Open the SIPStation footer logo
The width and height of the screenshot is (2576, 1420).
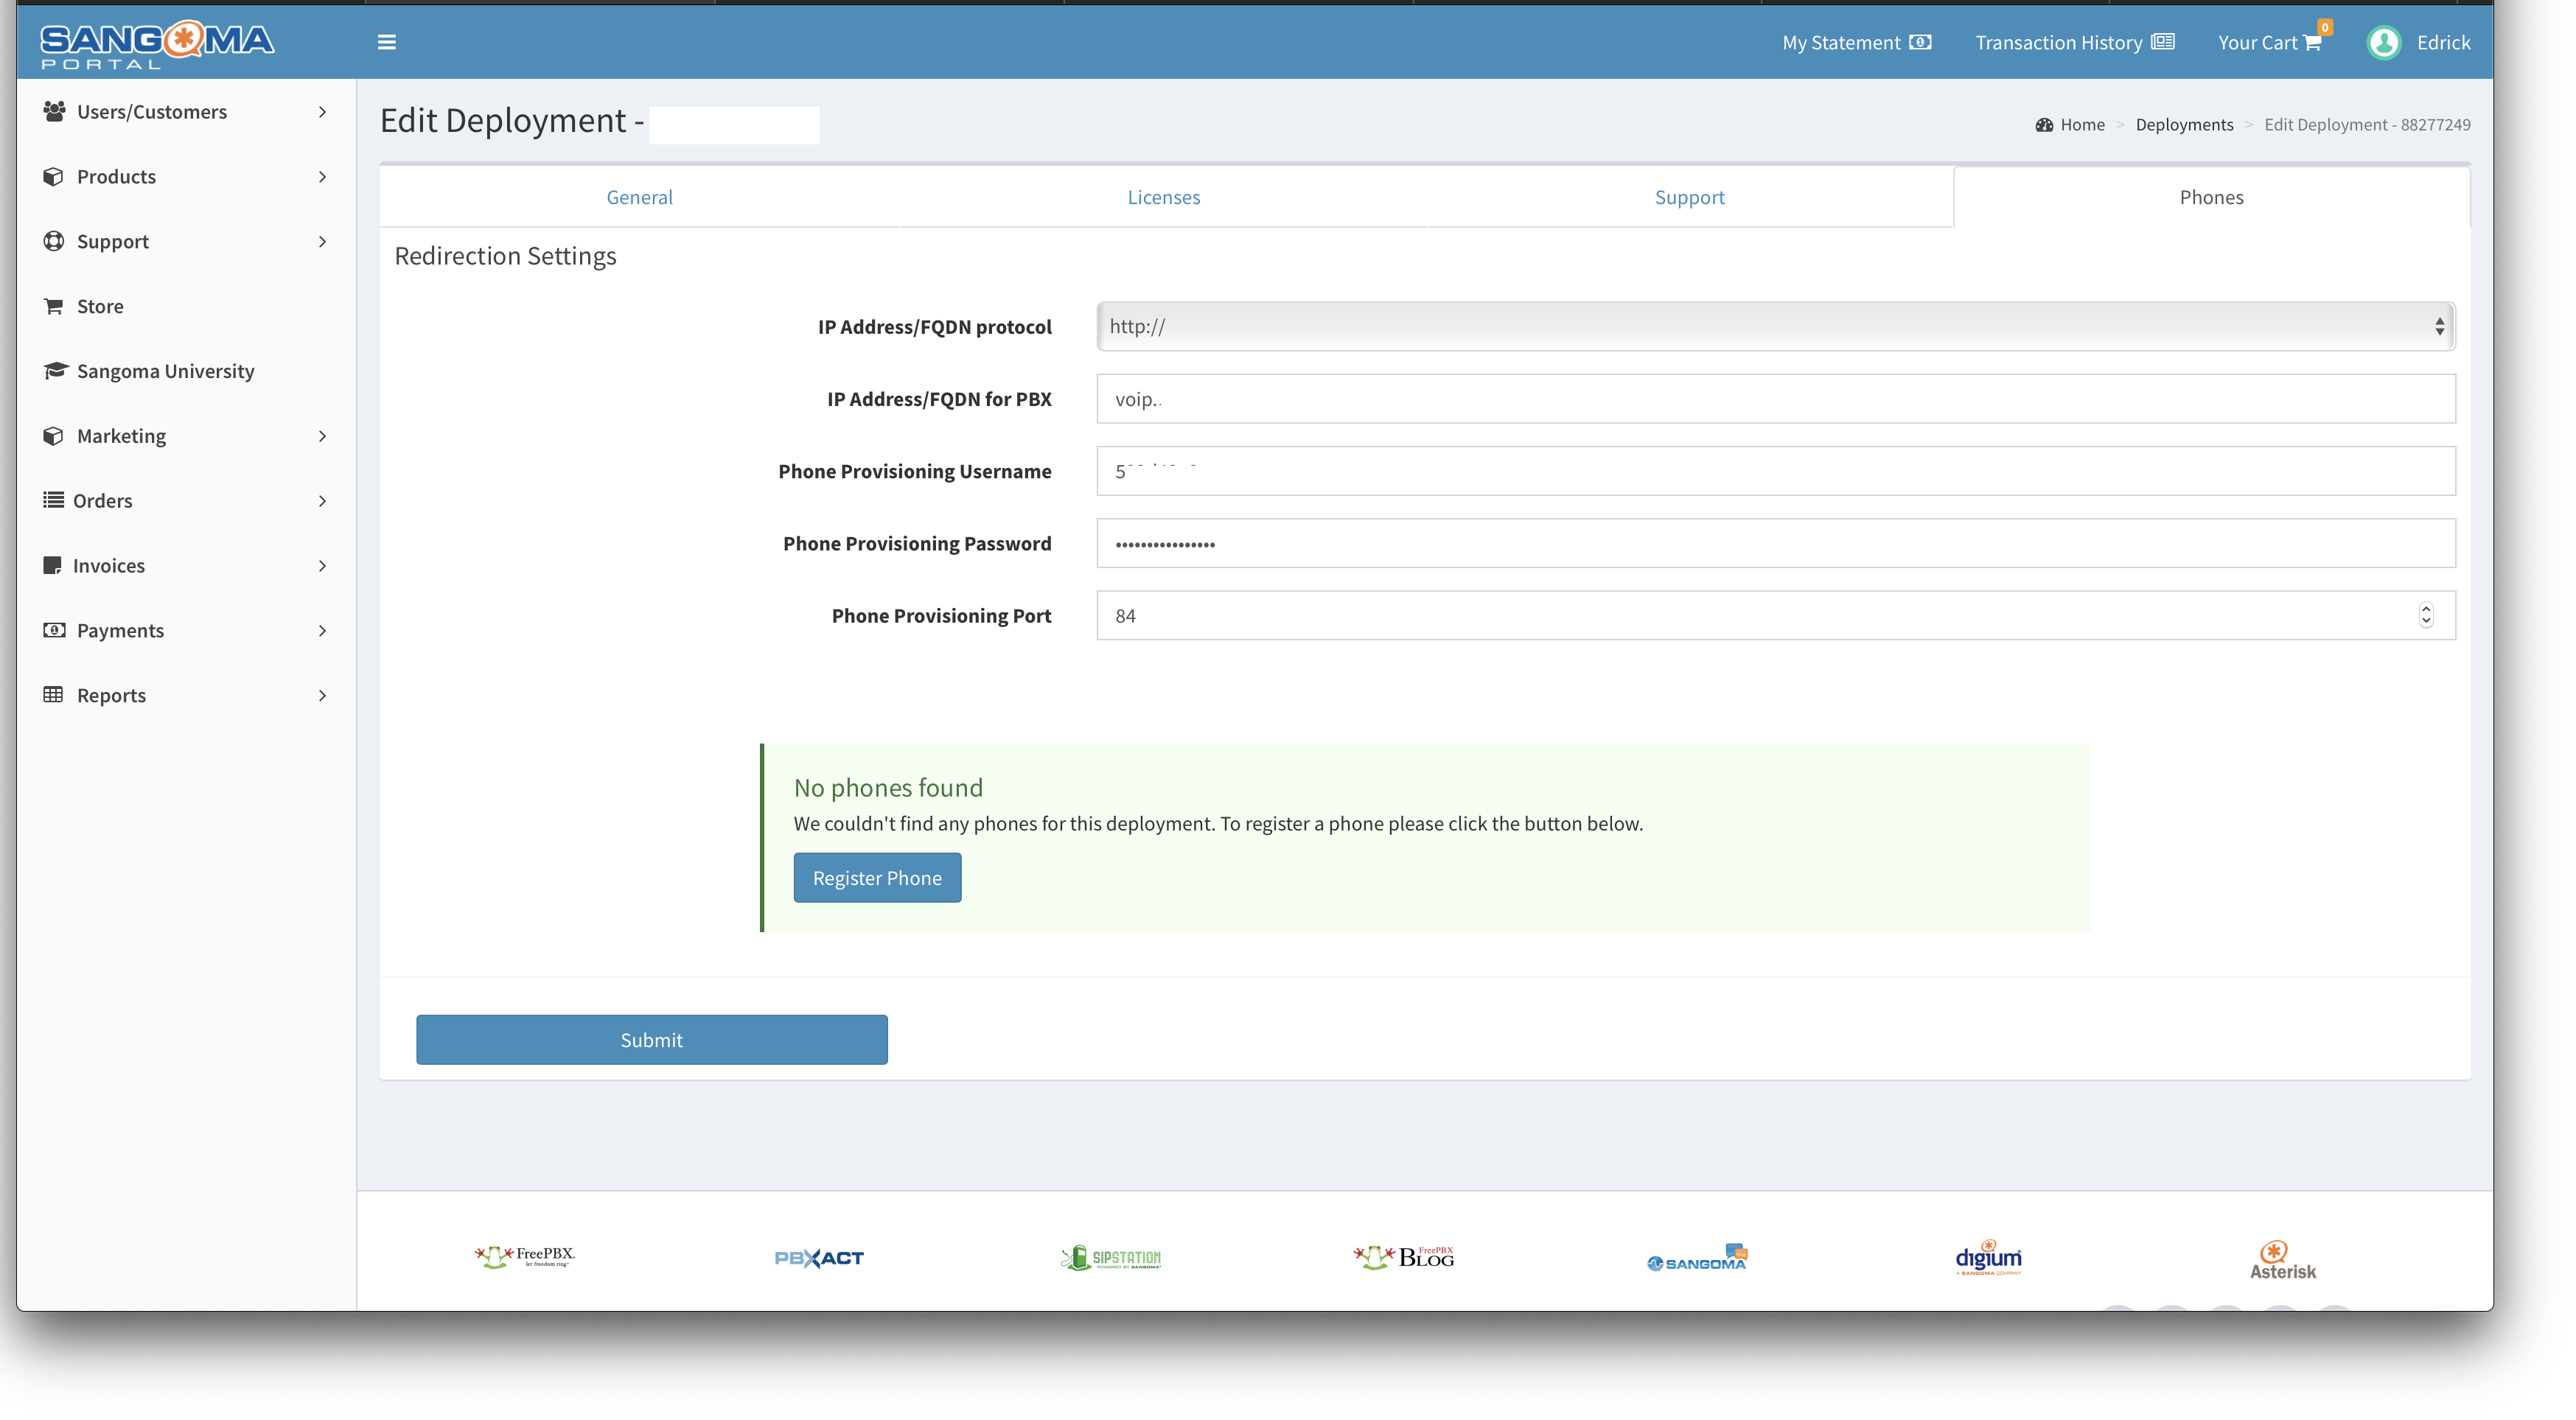click(1111, 1258)
